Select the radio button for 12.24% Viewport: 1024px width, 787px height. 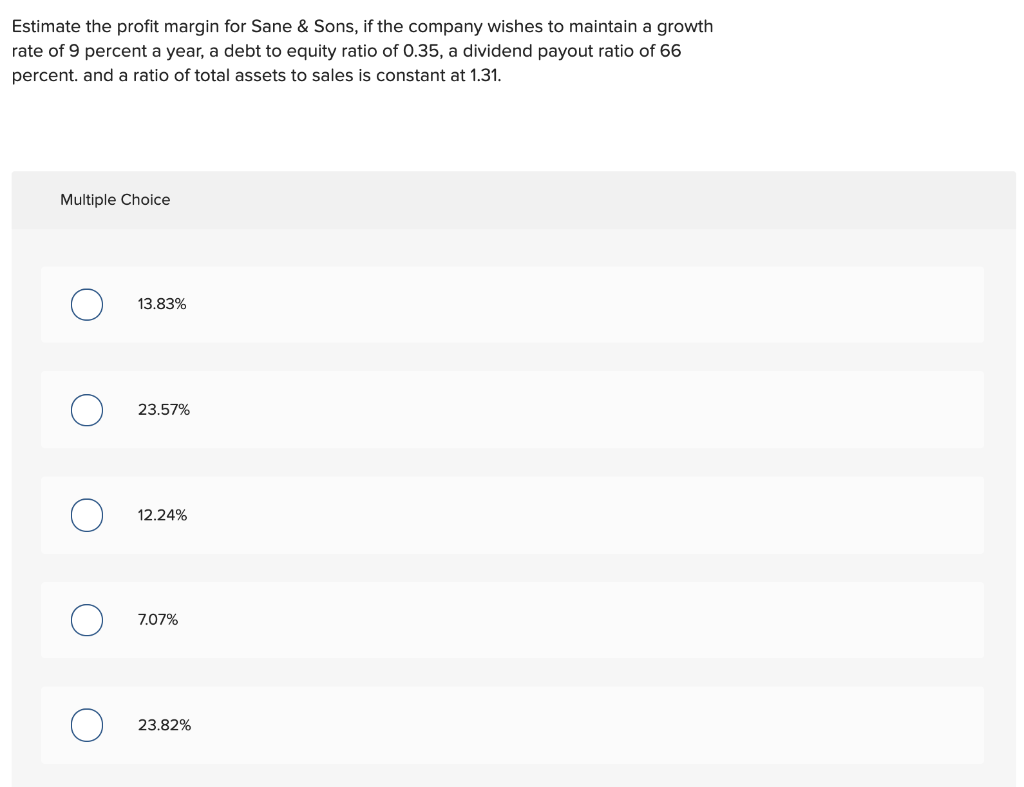[86, 515]
